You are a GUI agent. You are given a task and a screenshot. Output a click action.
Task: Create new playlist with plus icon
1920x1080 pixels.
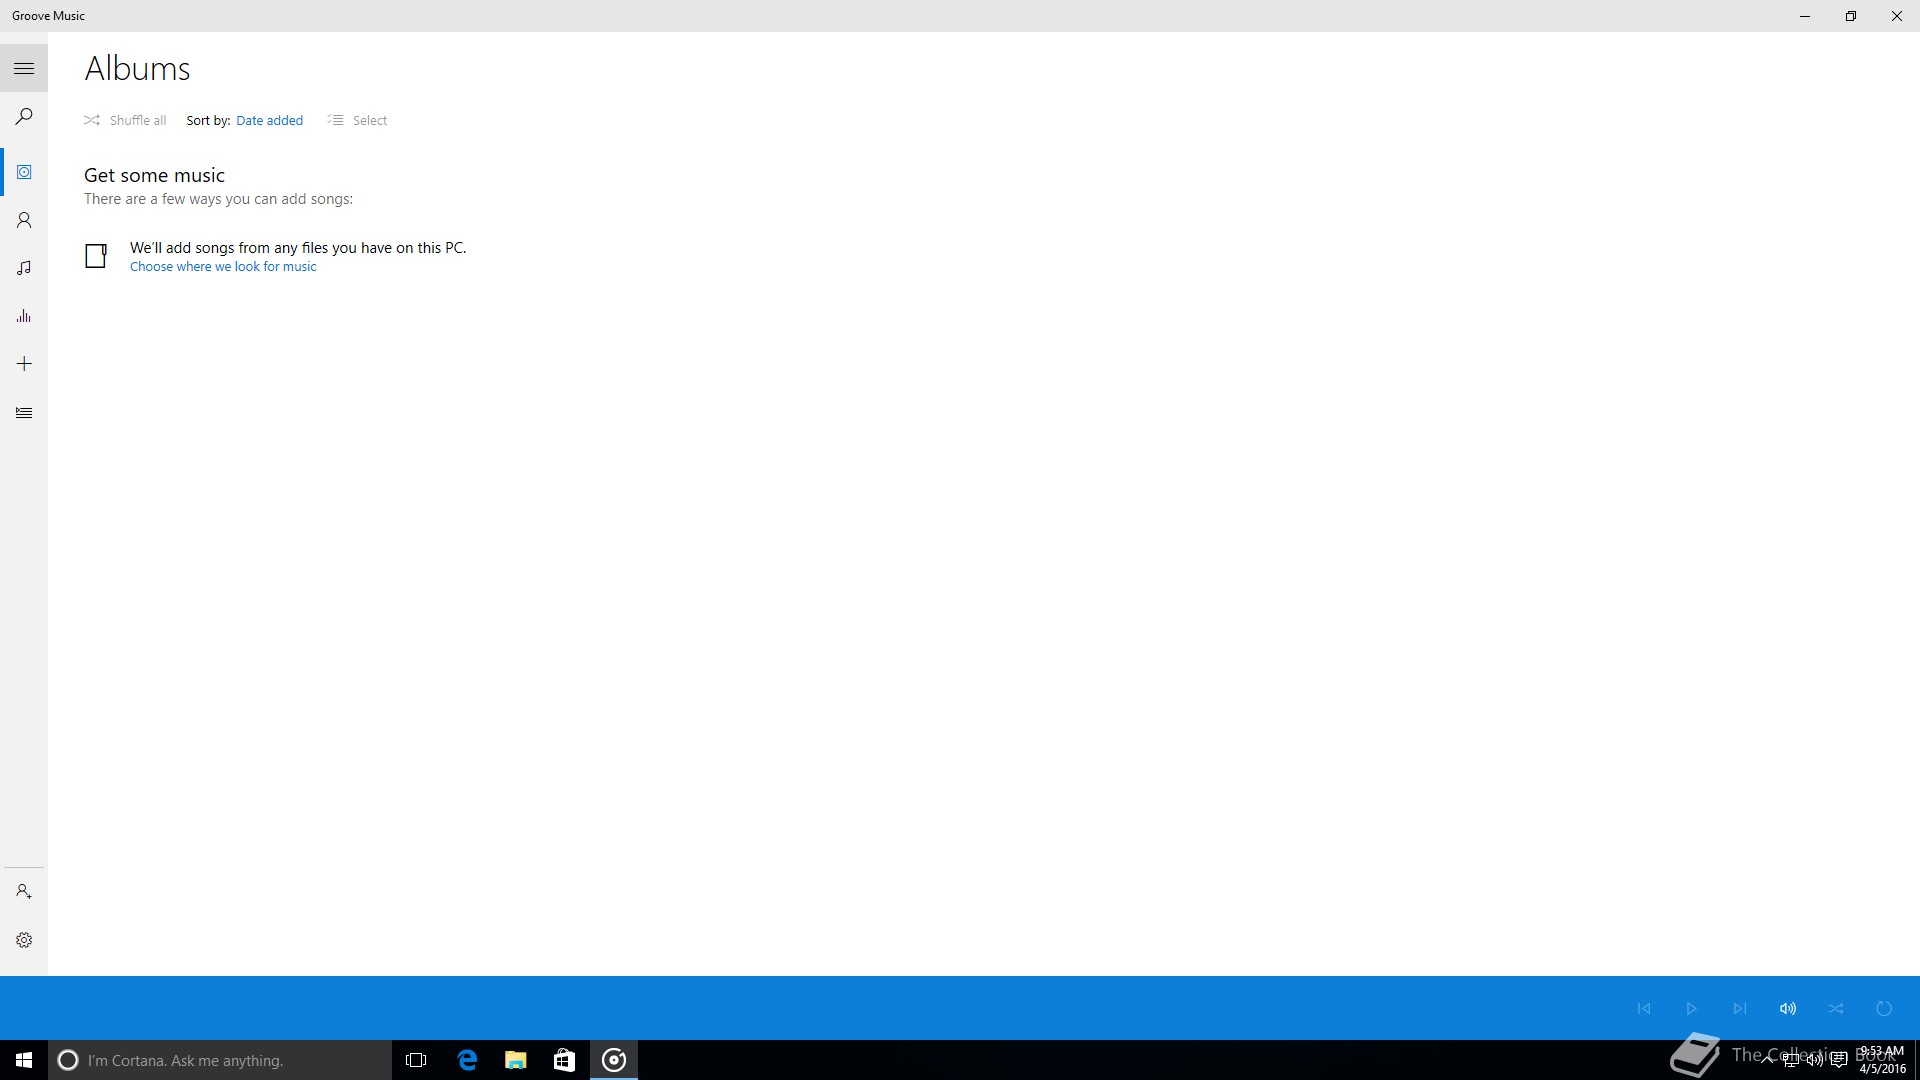click(24, 364)
